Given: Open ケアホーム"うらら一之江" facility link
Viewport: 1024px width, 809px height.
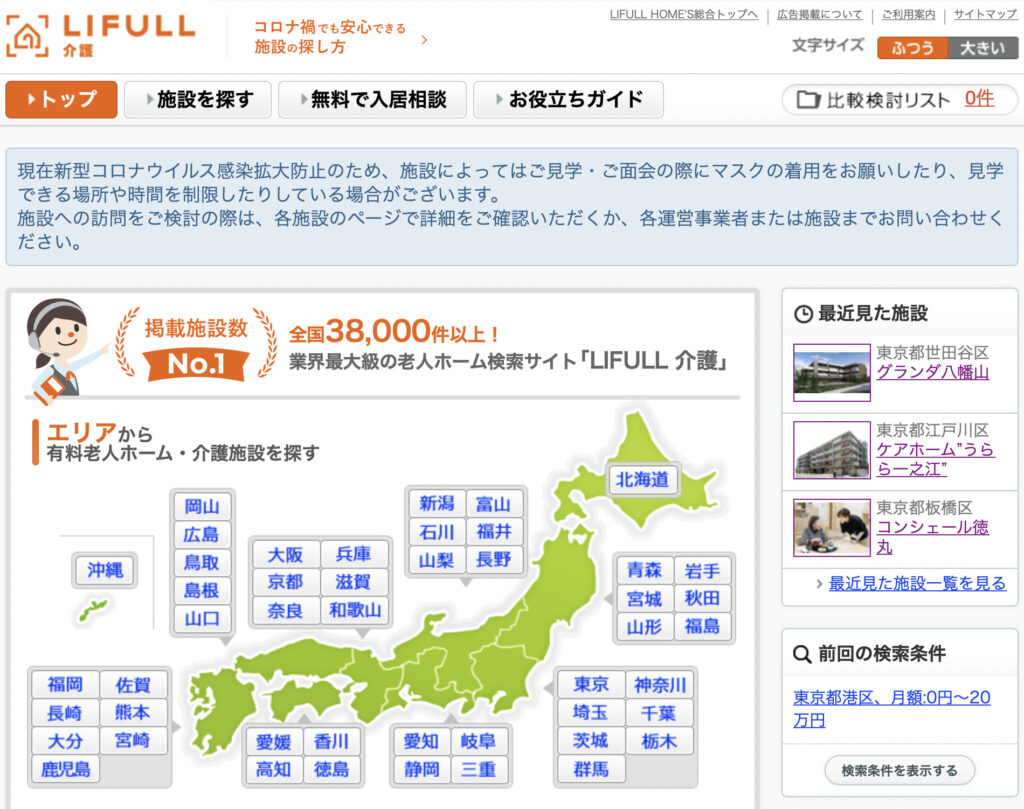Looking at the screenshot, I should 935,459.
